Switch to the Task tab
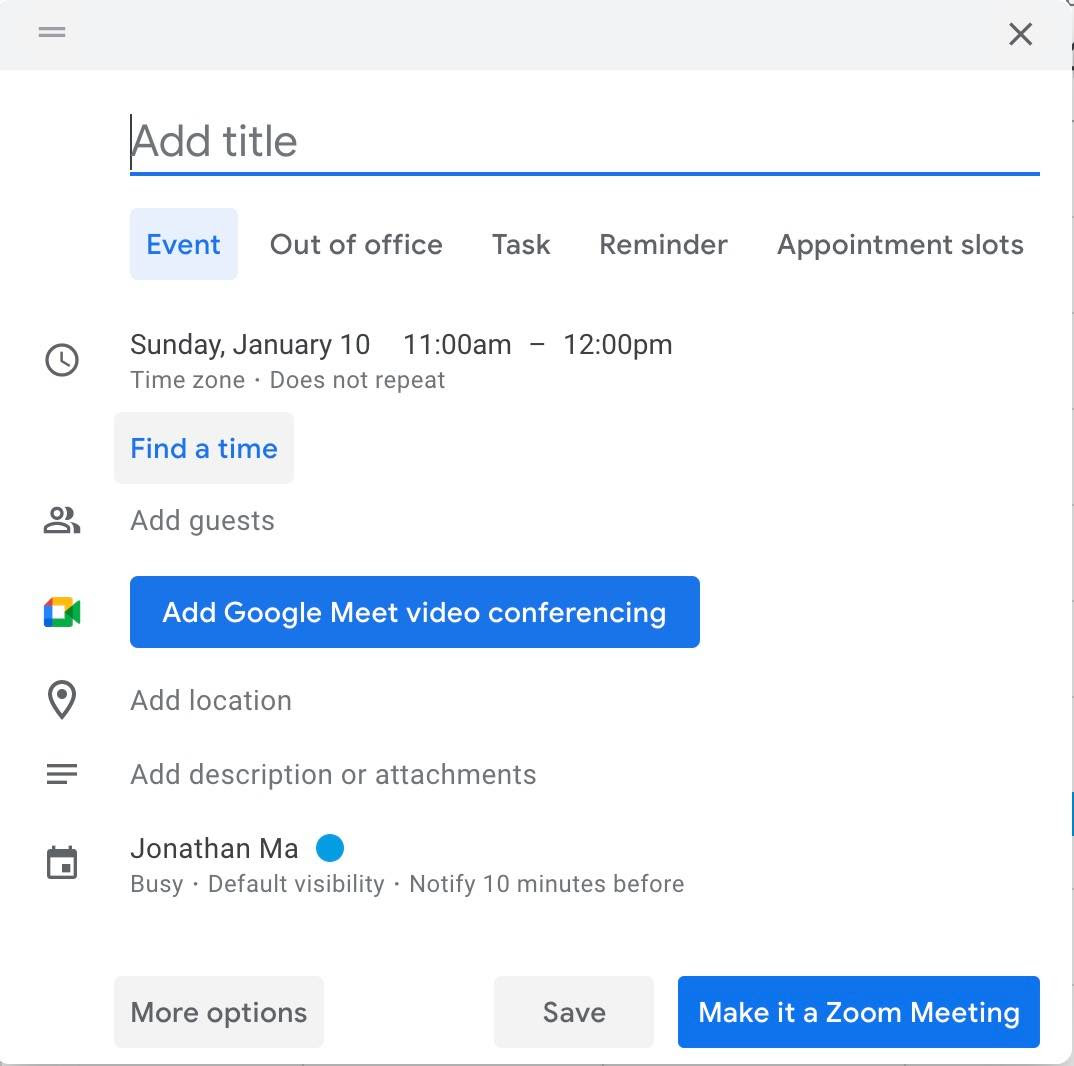The width and height of the screenshot is (1074, 1066). point(521,245)
